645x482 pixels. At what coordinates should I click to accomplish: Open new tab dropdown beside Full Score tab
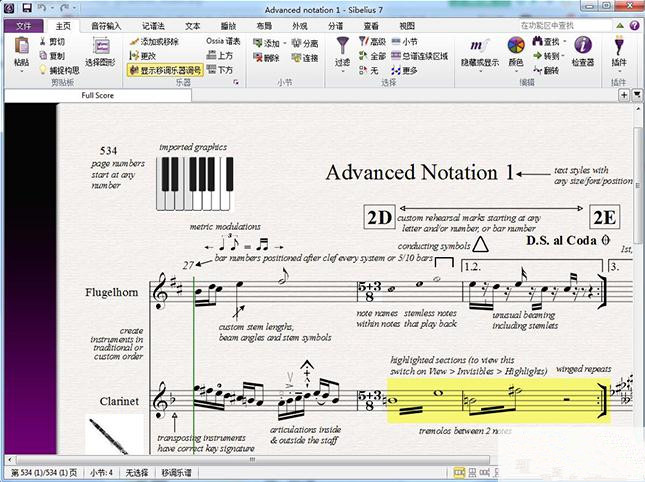[624, 95]
